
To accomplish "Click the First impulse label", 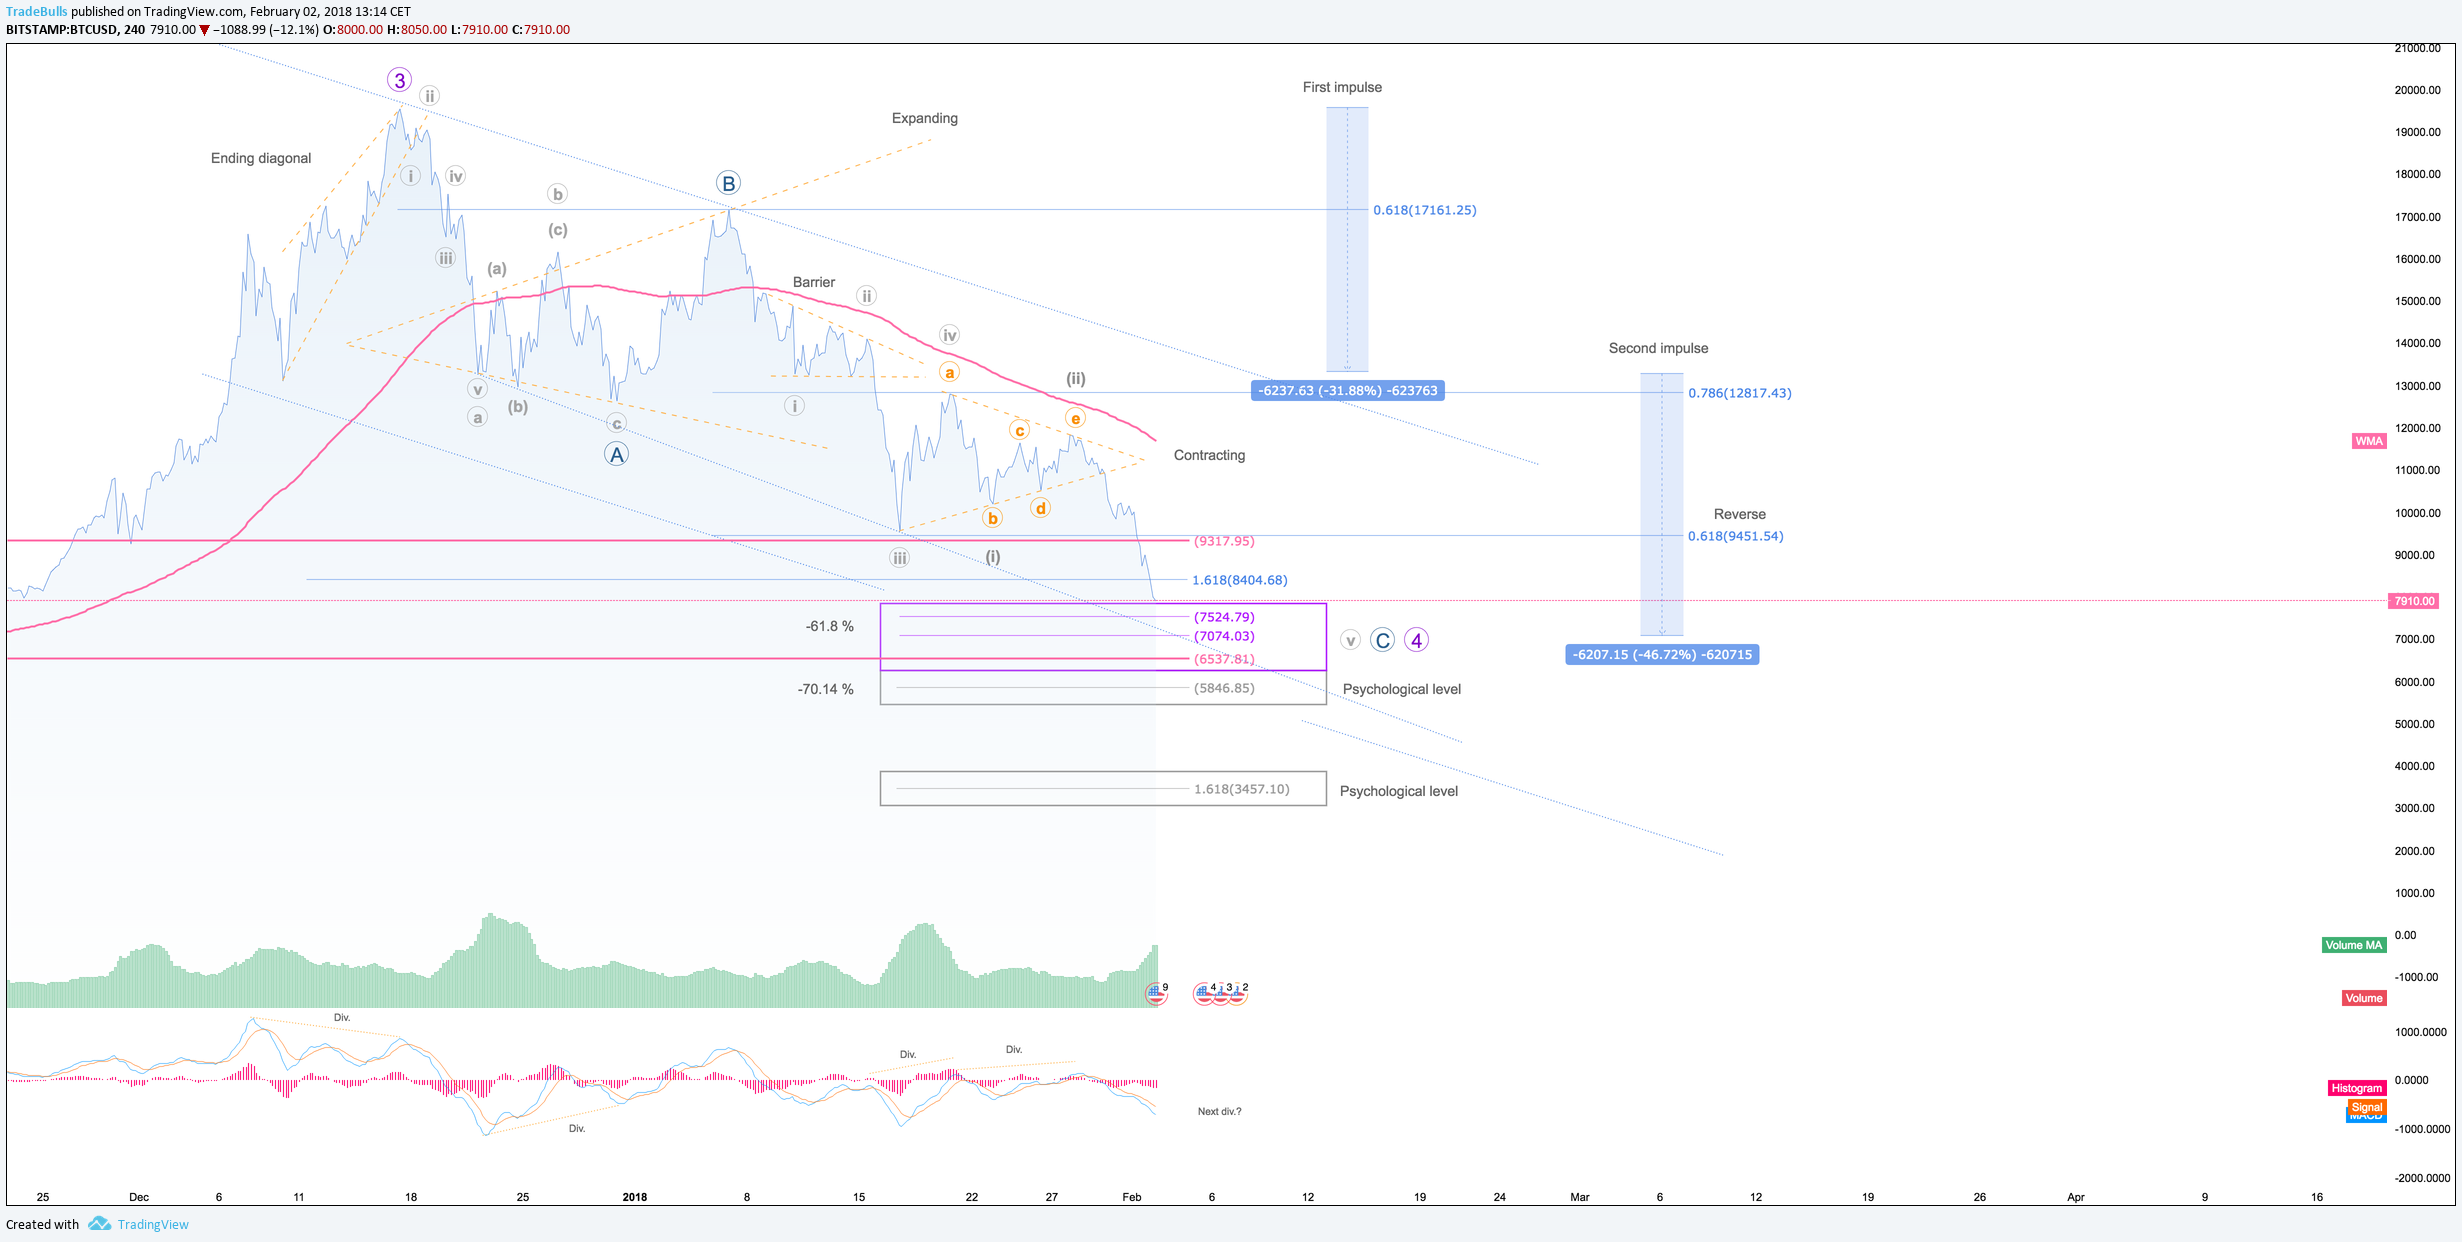I will click(x=1342, y=87).
